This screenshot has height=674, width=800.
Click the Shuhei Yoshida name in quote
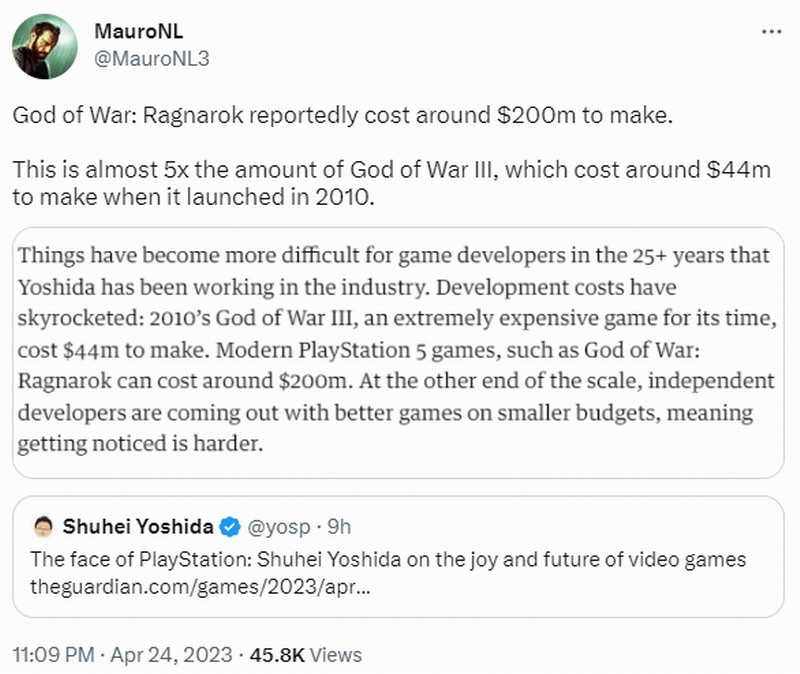pyautogui.click(x=138, y=527)
